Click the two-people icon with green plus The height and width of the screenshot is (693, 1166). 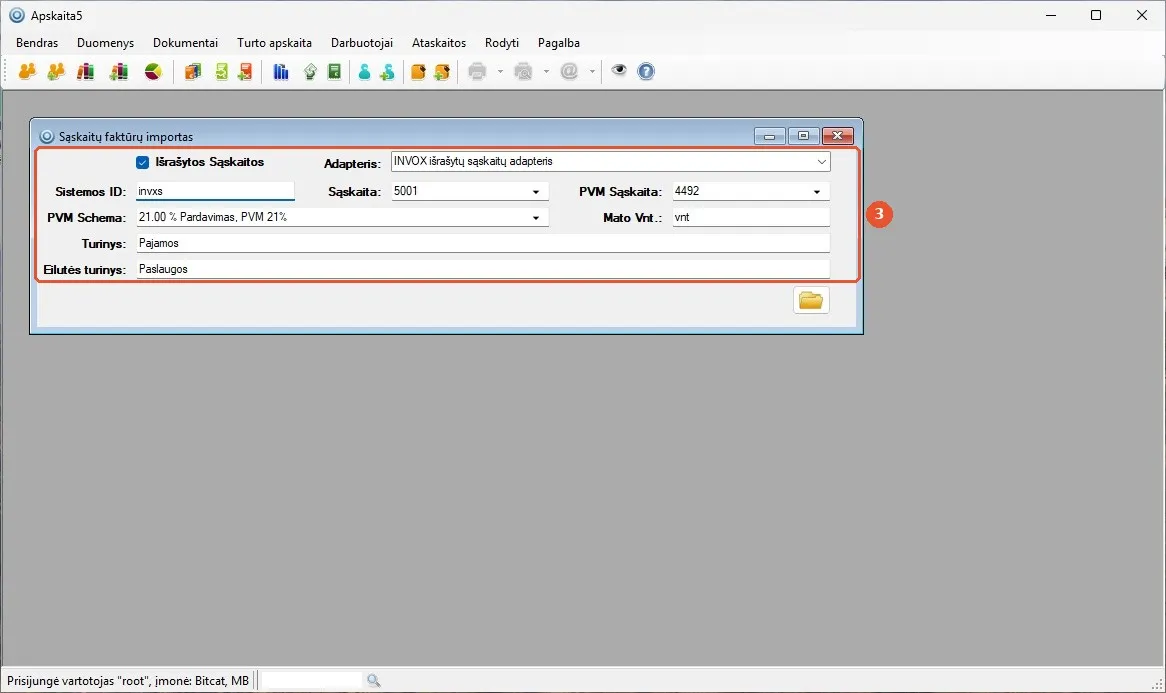56,71
